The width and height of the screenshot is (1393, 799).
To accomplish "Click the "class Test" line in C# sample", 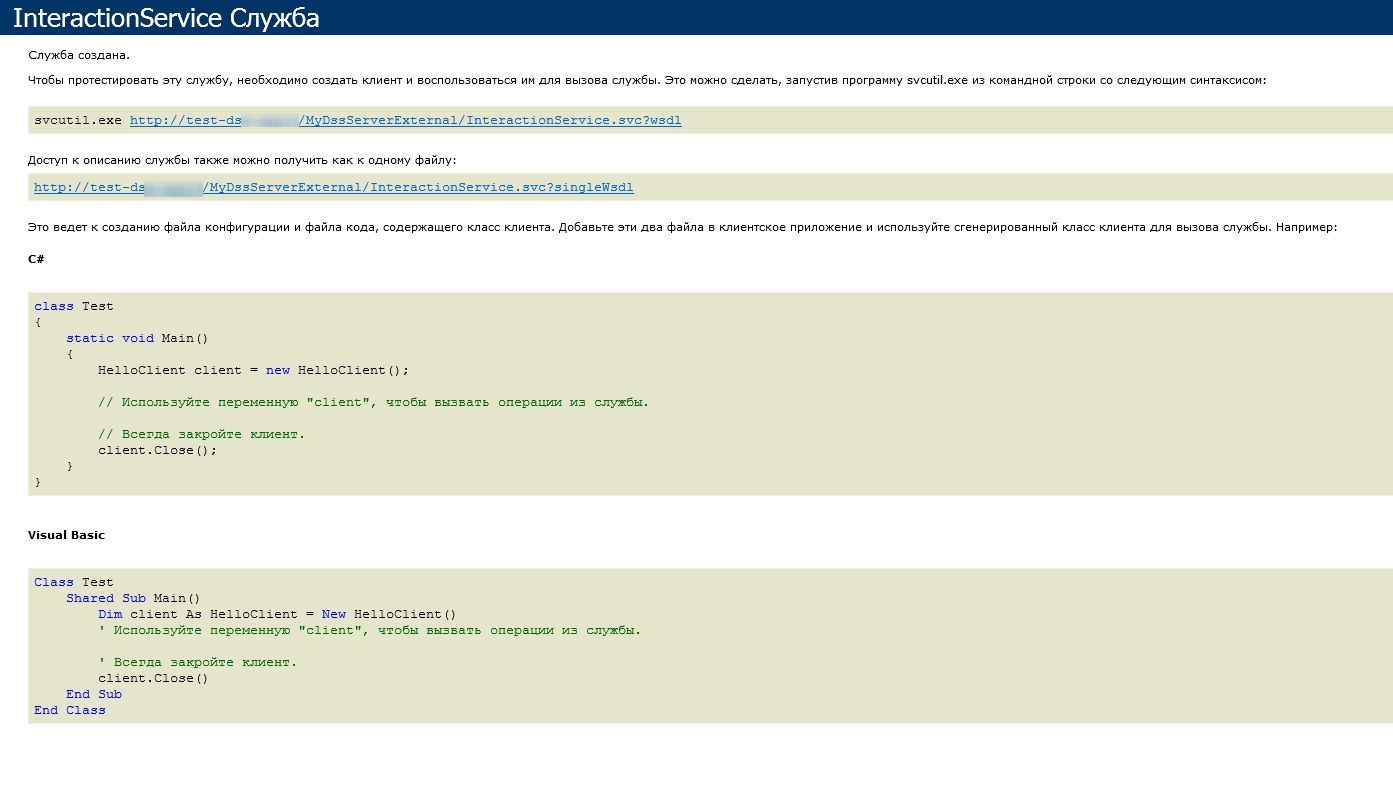I will [74, 306].
